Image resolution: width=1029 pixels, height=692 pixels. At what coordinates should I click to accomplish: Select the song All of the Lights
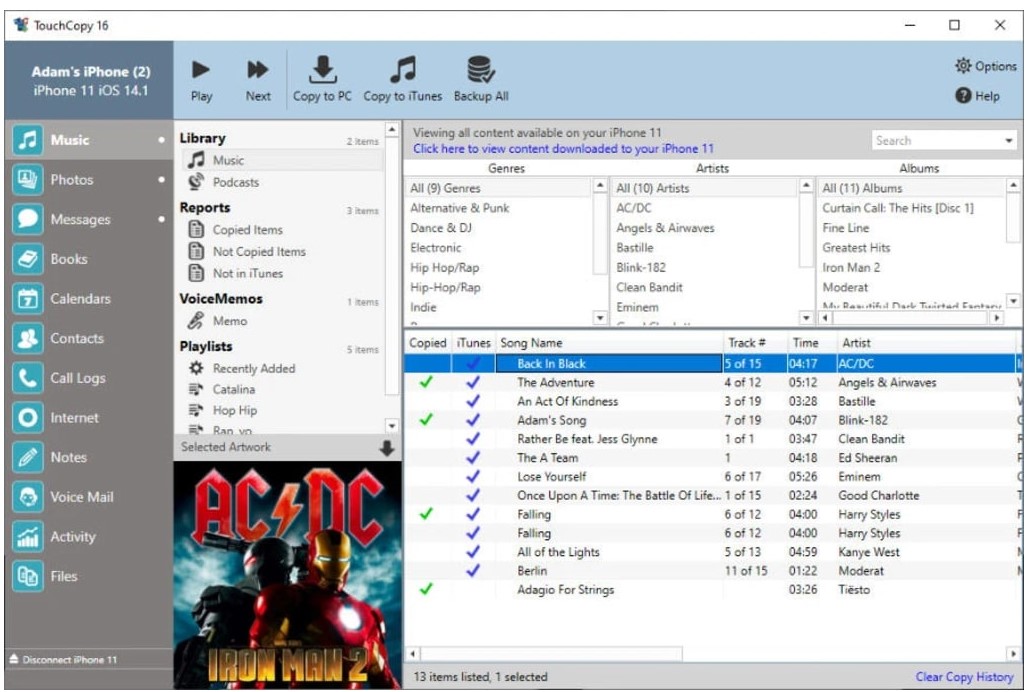point(712,552)
